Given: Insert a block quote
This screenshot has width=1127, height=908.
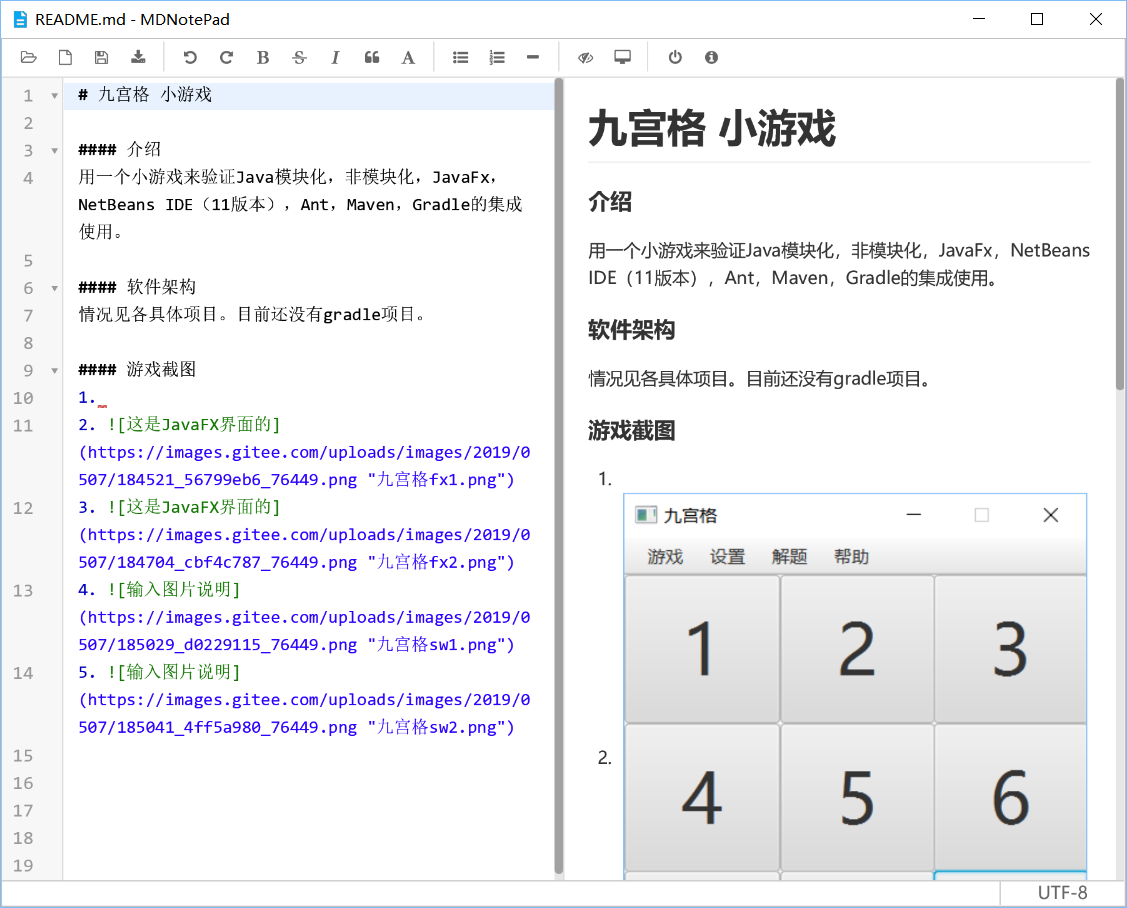Looking at the screenshot, I should click(372, 58).
